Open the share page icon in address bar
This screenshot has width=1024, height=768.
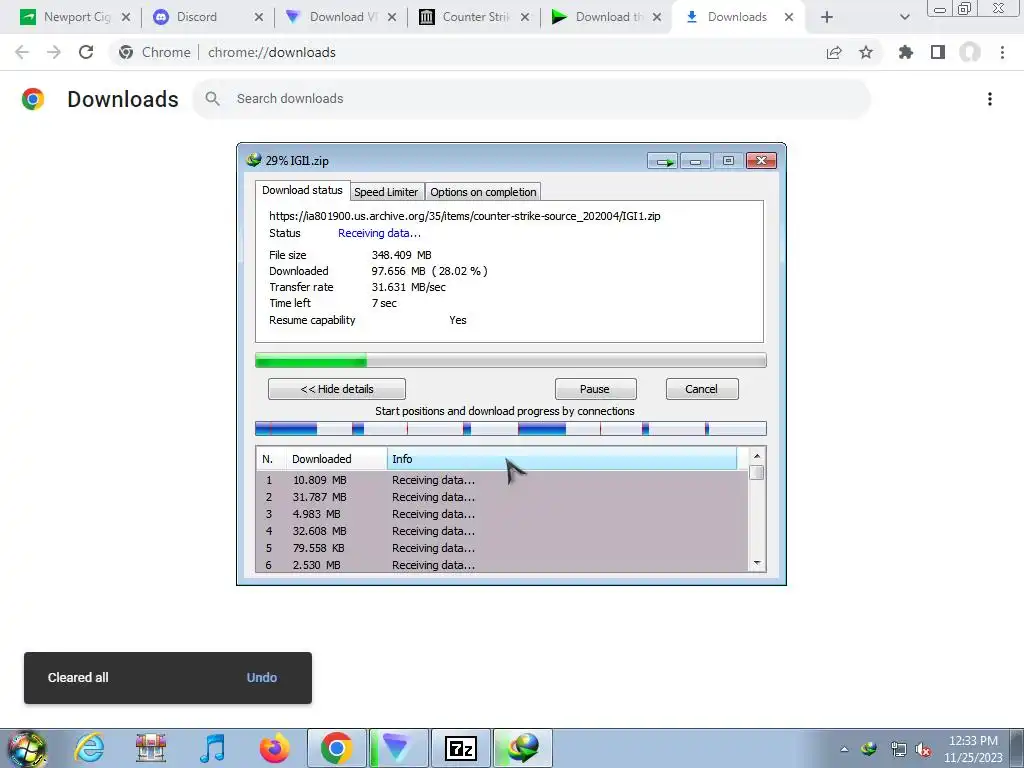tap(834, 52)
